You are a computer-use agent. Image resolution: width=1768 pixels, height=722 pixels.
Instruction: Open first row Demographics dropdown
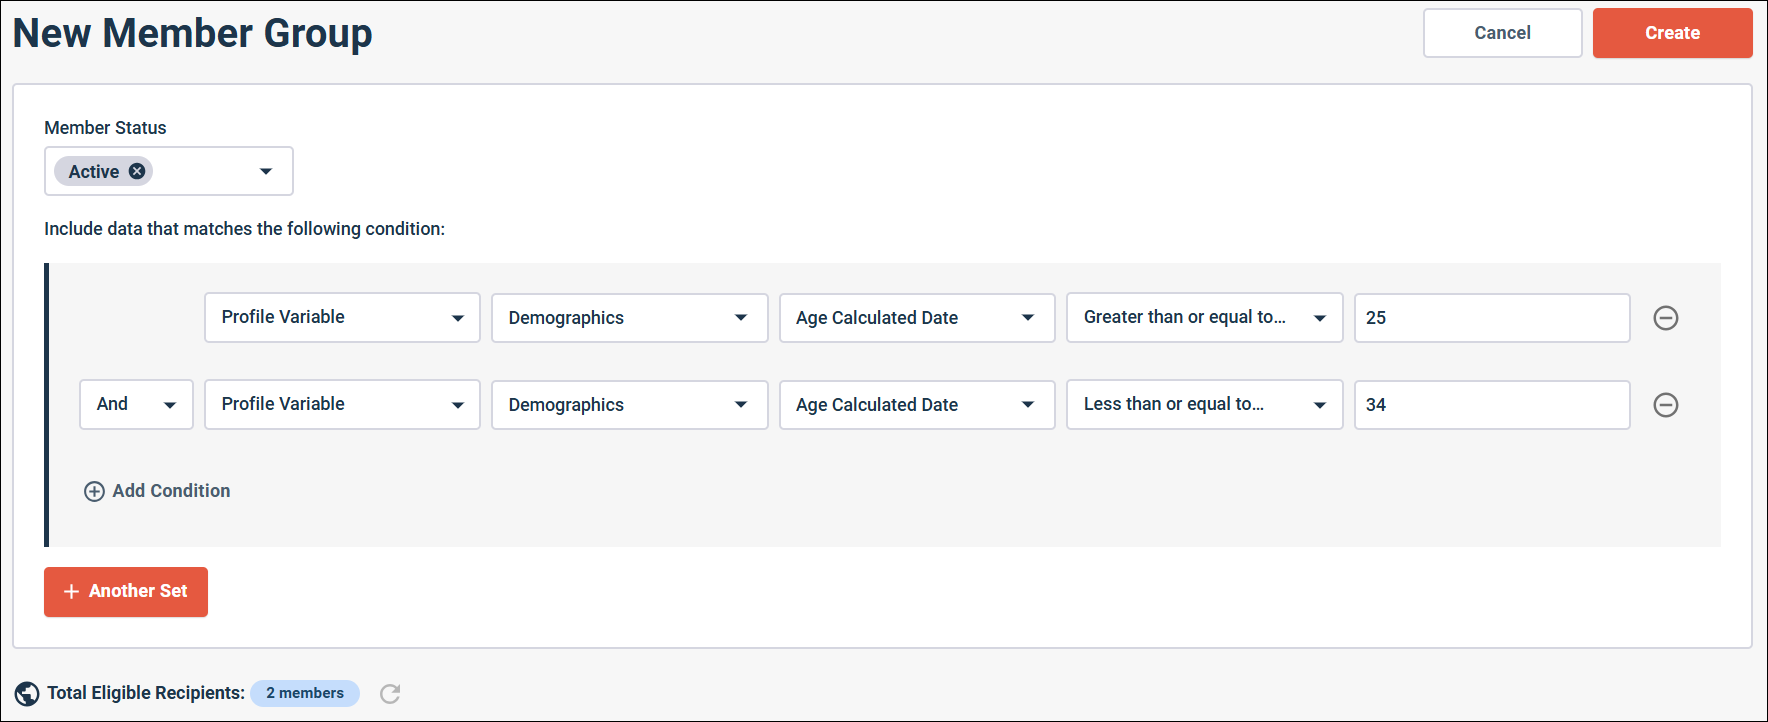coord(629,318)
